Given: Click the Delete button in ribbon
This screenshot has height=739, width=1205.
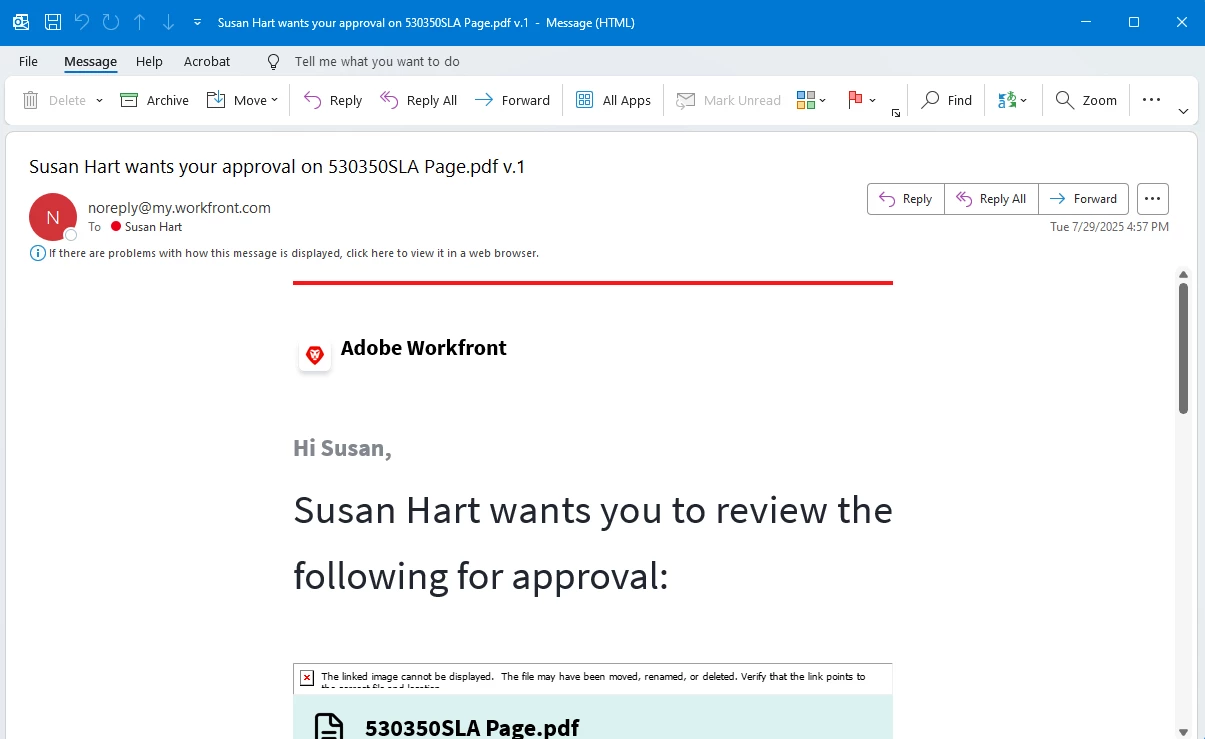Looking at the screenshot, I should pos(54,100).
